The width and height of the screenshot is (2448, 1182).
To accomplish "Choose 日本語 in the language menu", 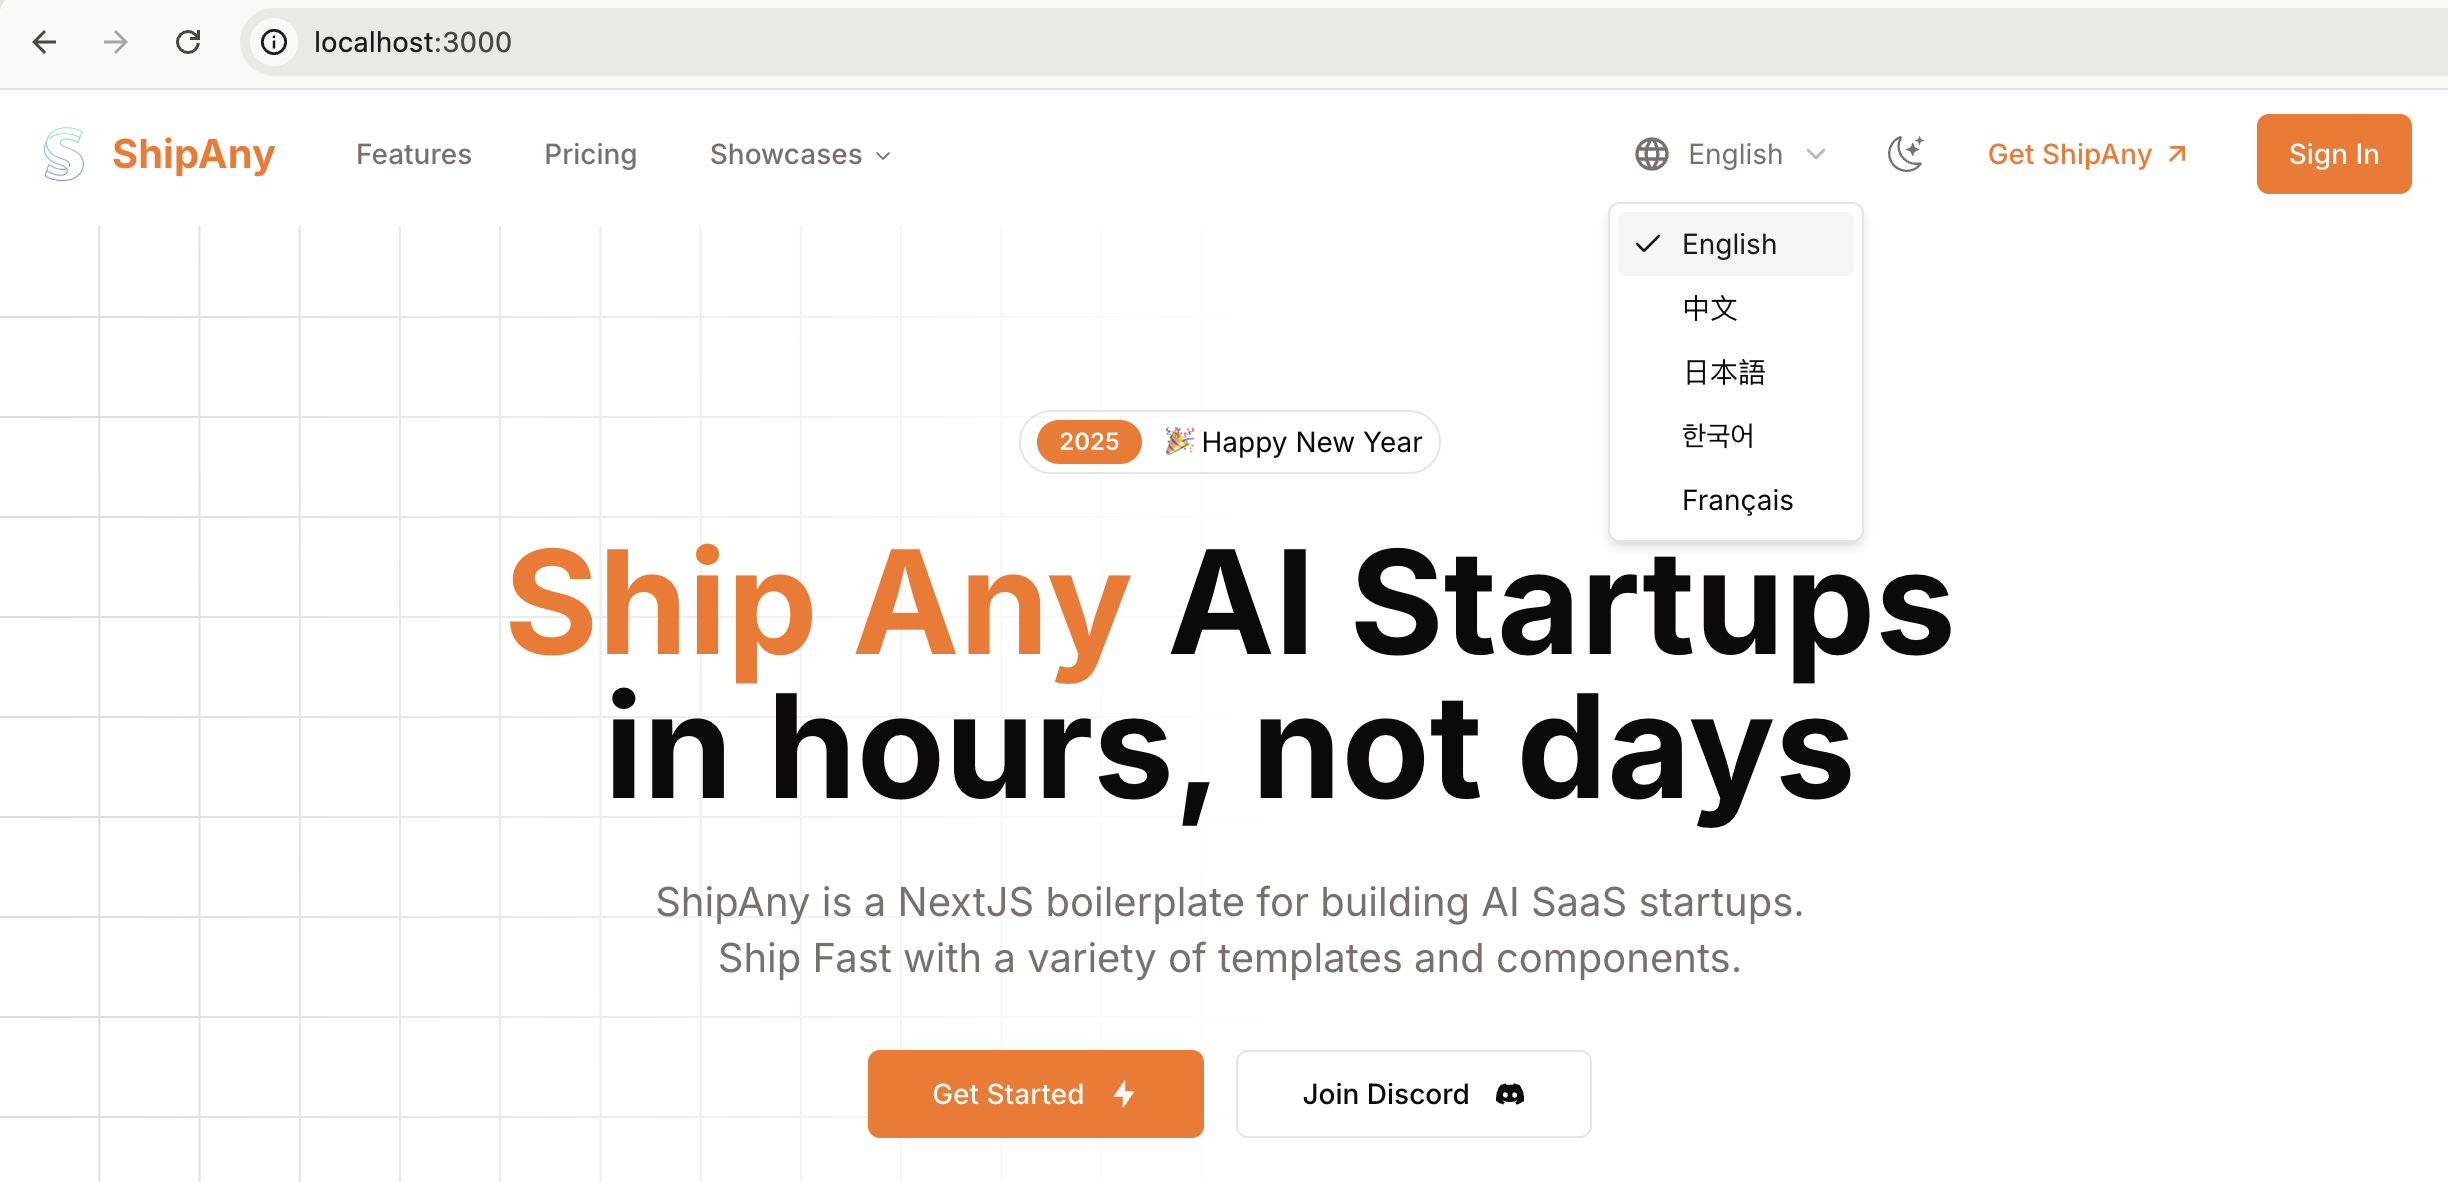I will pyautogui.click(x=1724, y=372).
